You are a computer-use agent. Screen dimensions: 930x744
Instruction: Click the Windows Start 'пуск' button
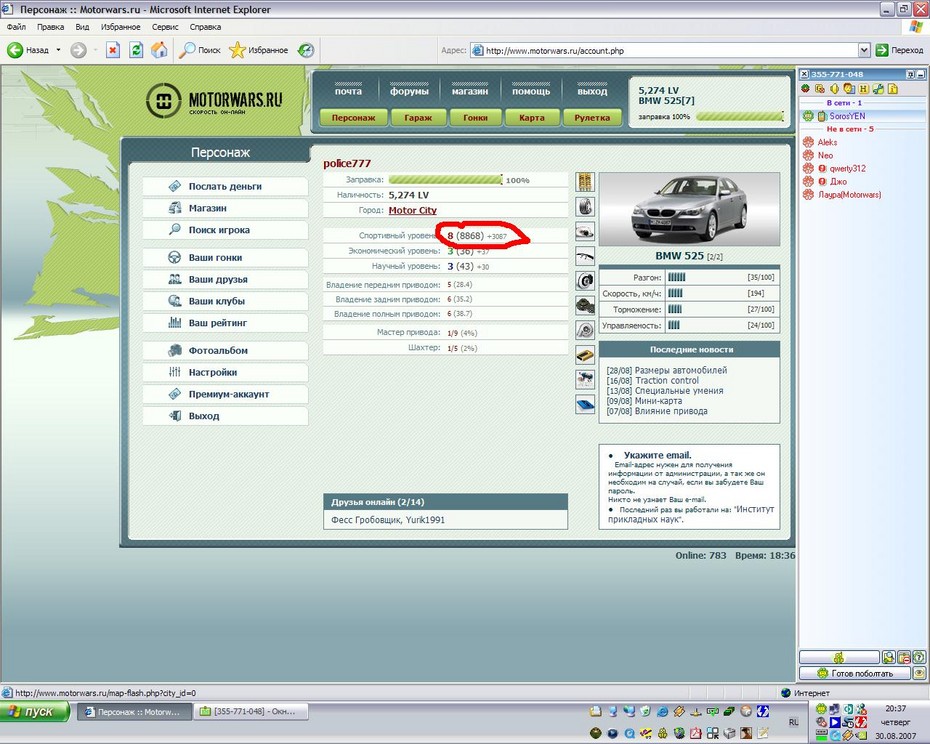(35, 711)
